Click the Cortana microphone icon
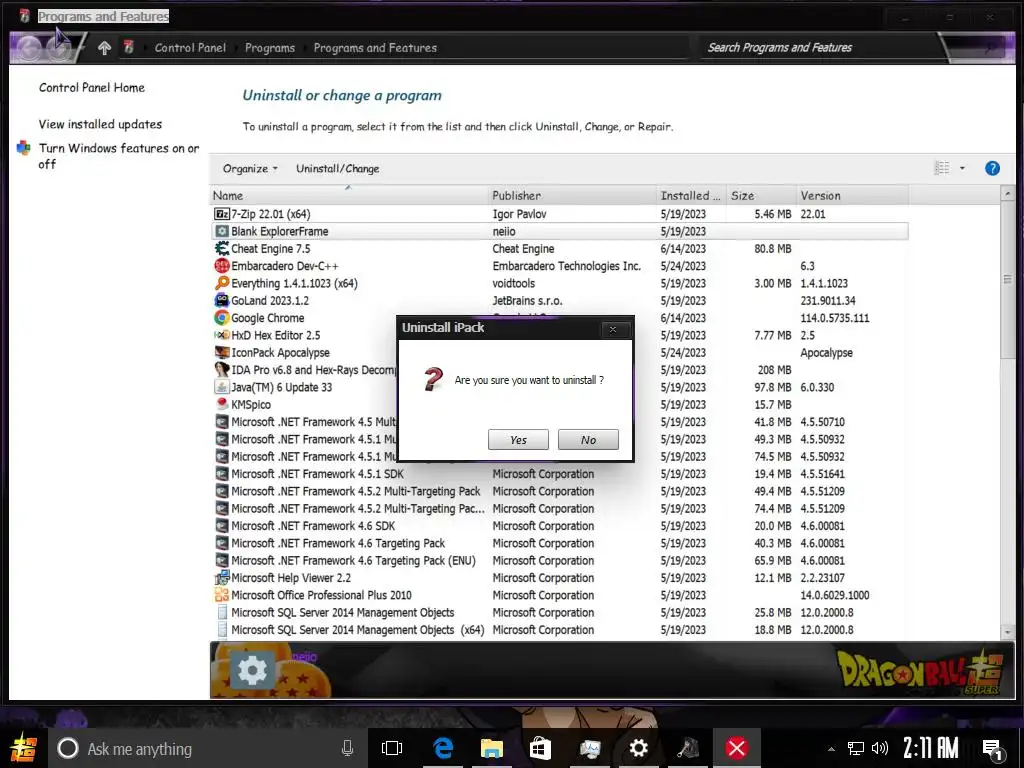 pos(347,748)
